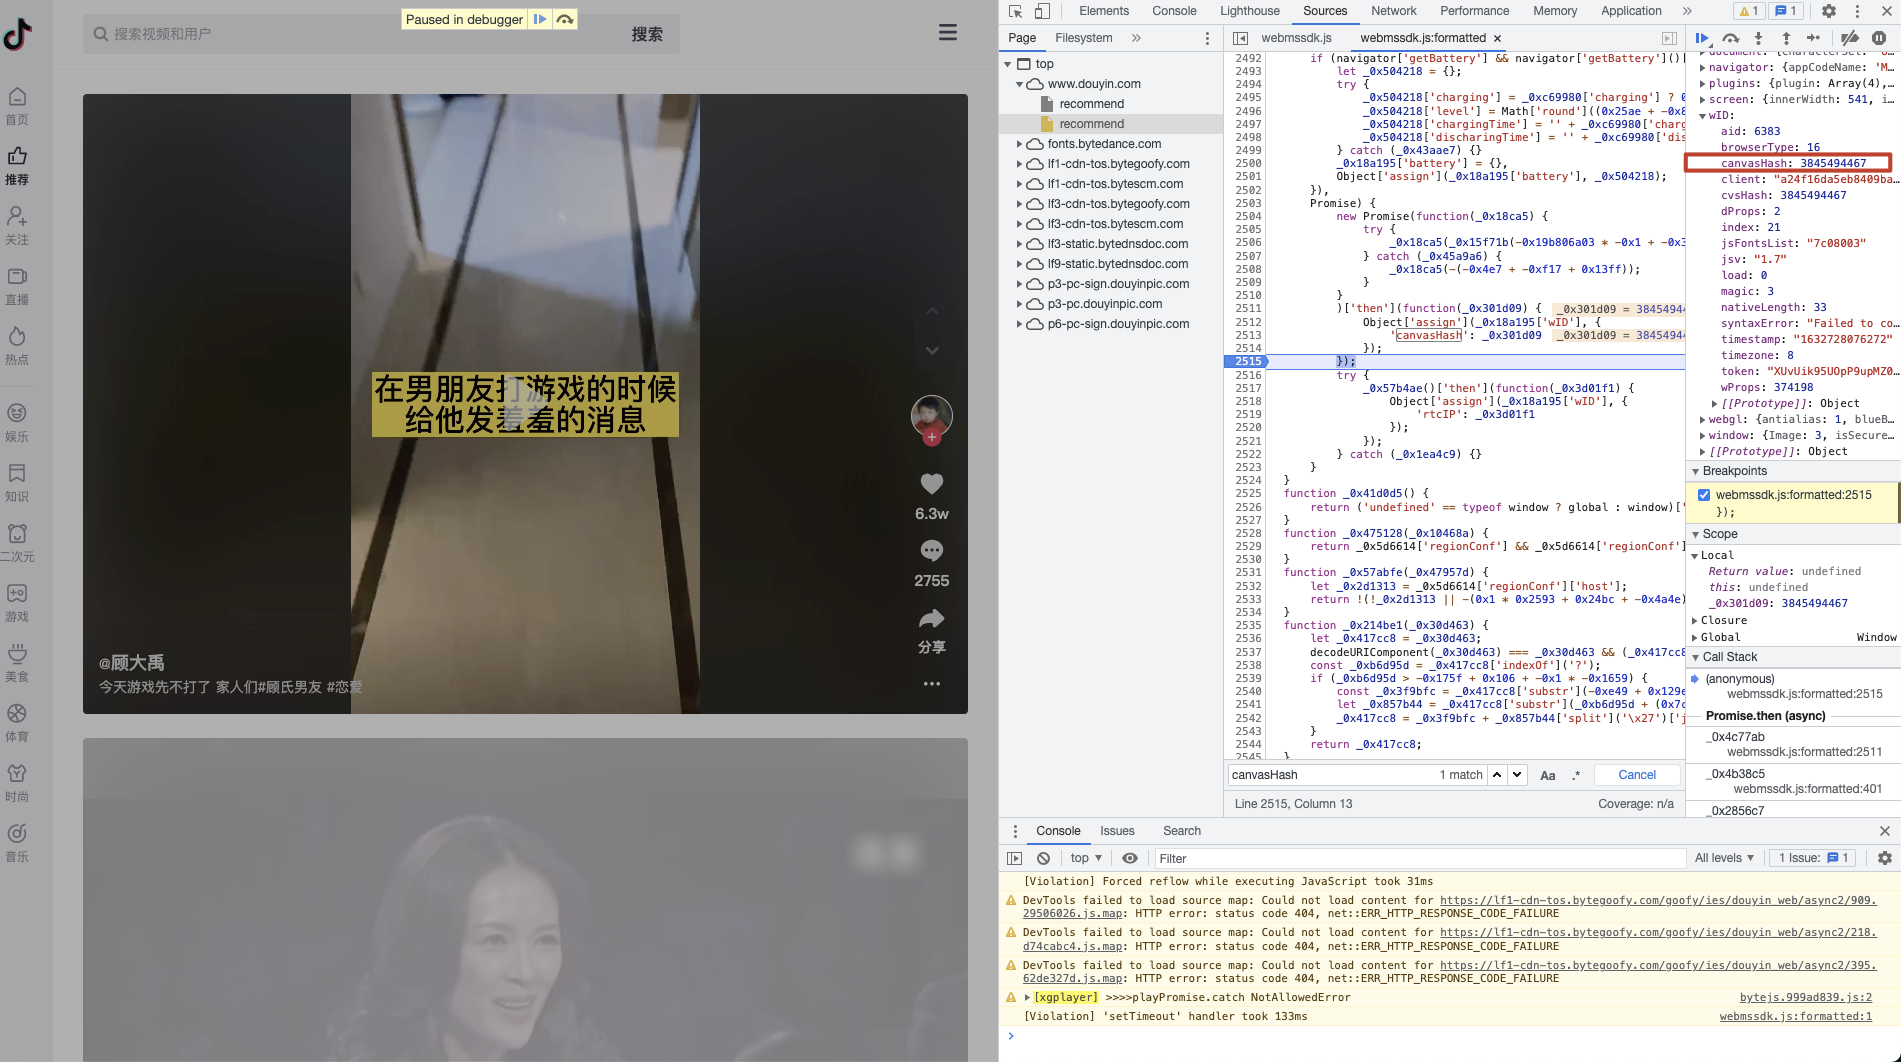Open the All levels log dropdown
Screen dimensions: 1901x1062
point(1724,858)
